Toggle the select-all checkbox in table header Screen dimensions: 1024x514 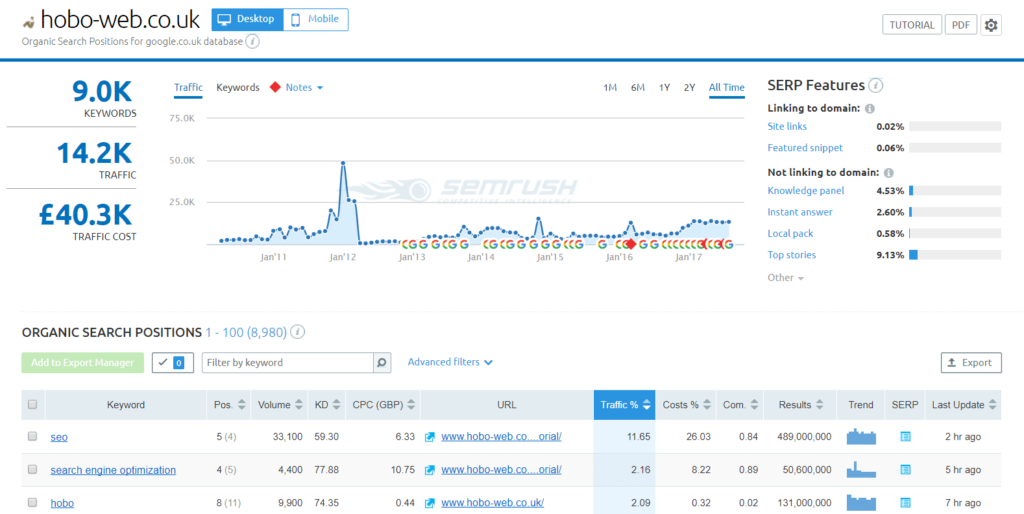33,405
